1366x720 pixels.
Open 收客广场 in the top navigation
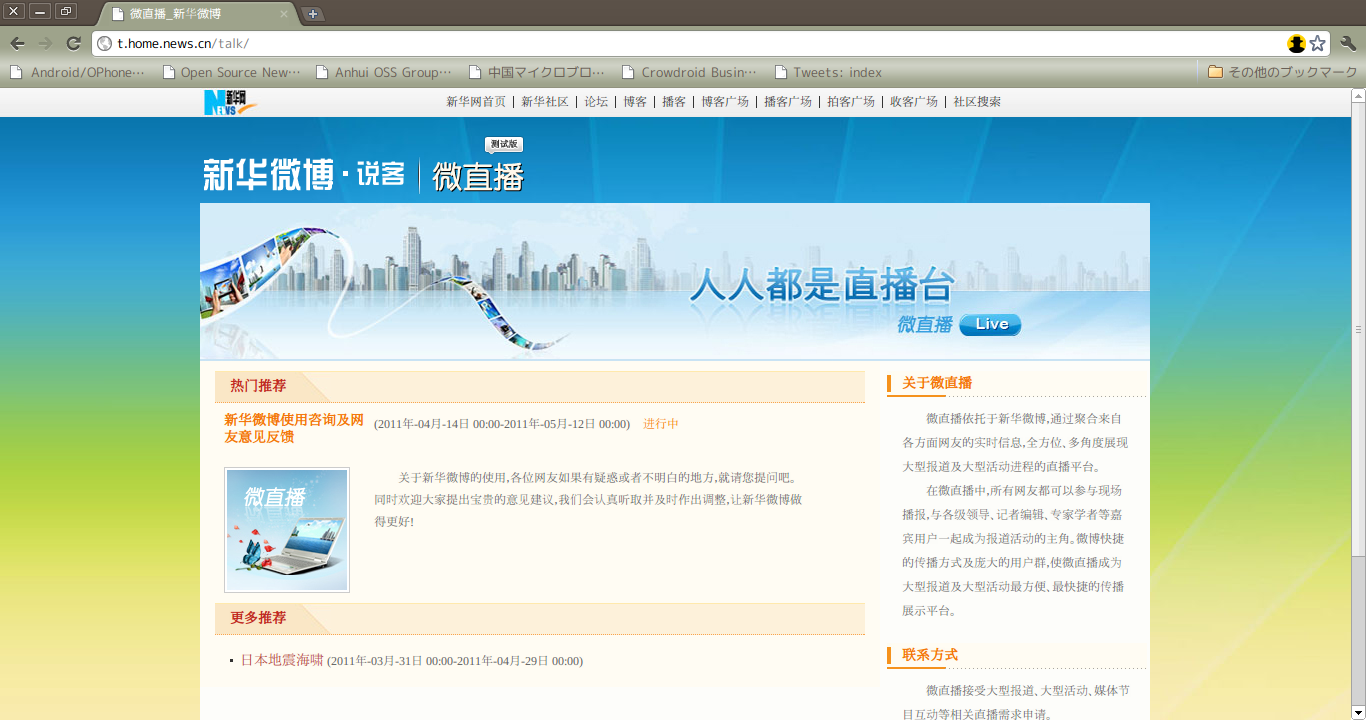click(x=914, y=102)
